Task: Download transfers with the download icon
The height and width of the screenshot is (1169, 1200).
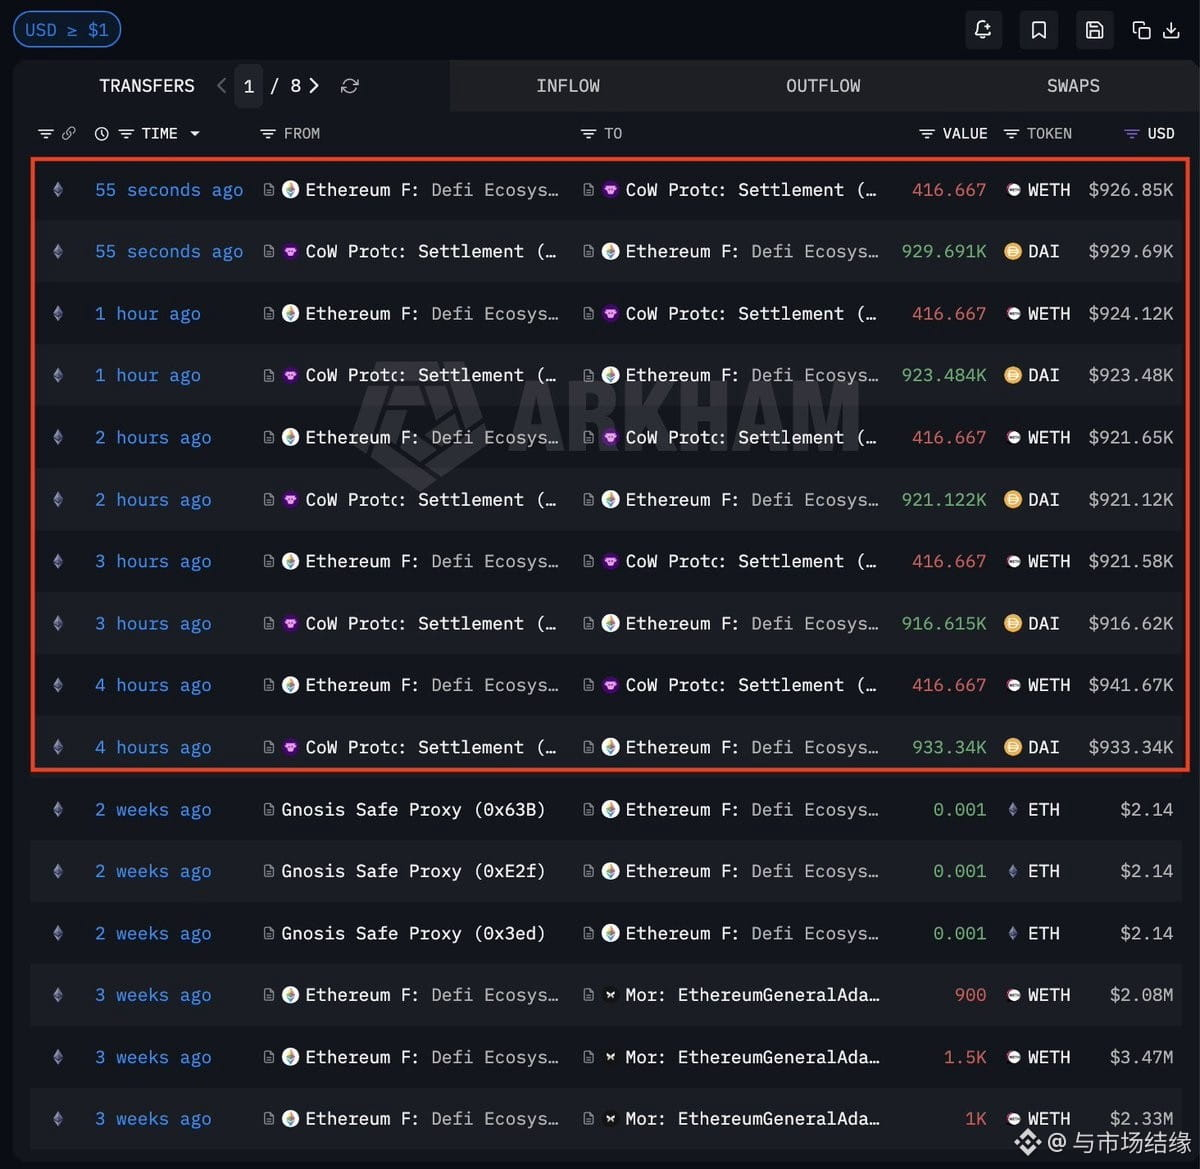Action: [1171, 30]
